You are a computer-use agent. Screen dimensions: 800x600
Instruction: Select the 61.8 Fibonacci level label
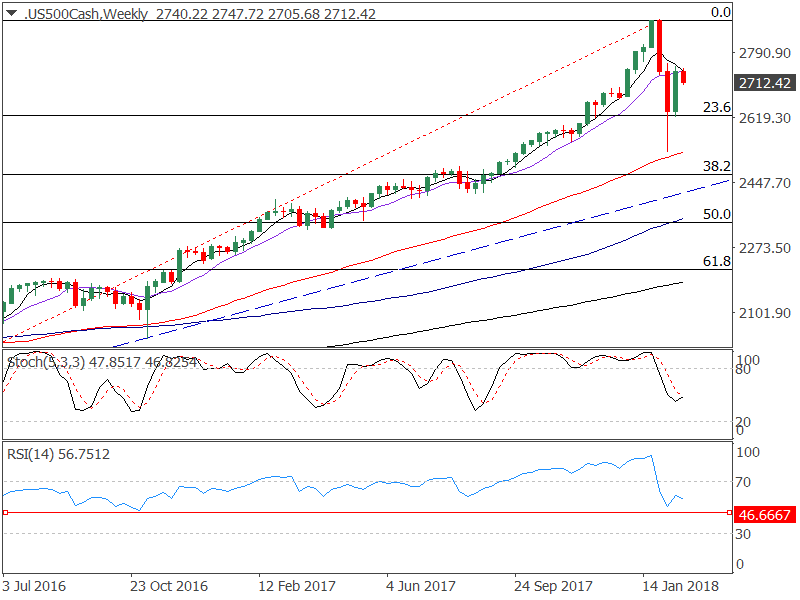(x=717, y=261)
